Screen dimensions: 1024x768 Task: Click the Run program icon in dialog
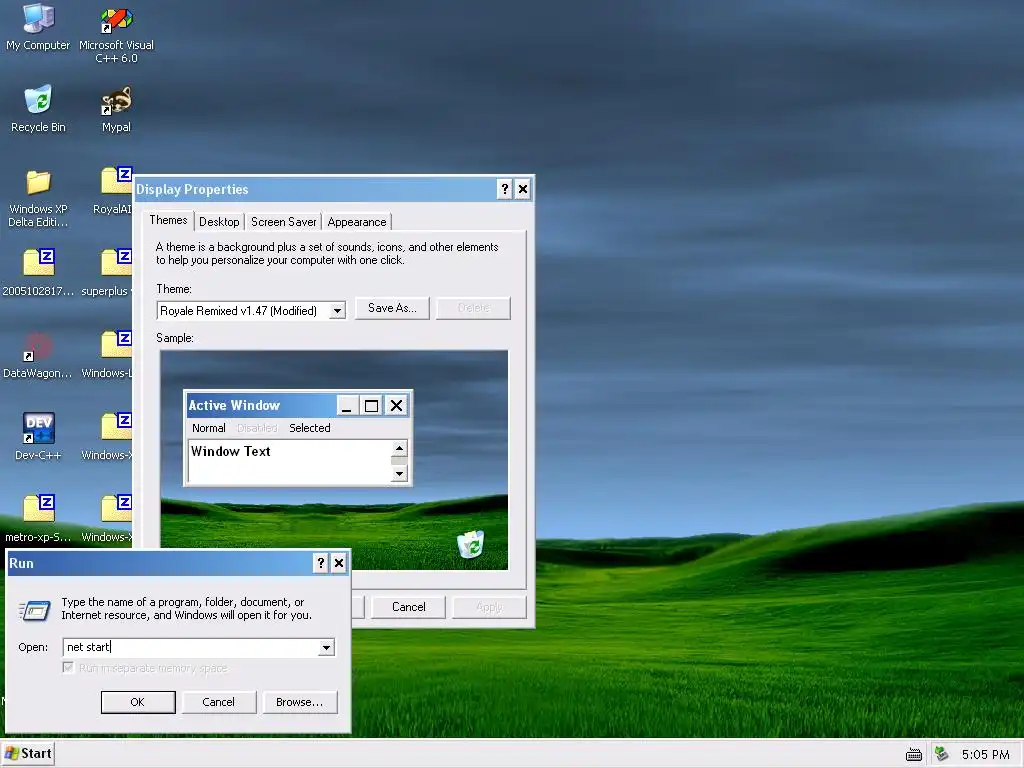click(35, 610)
